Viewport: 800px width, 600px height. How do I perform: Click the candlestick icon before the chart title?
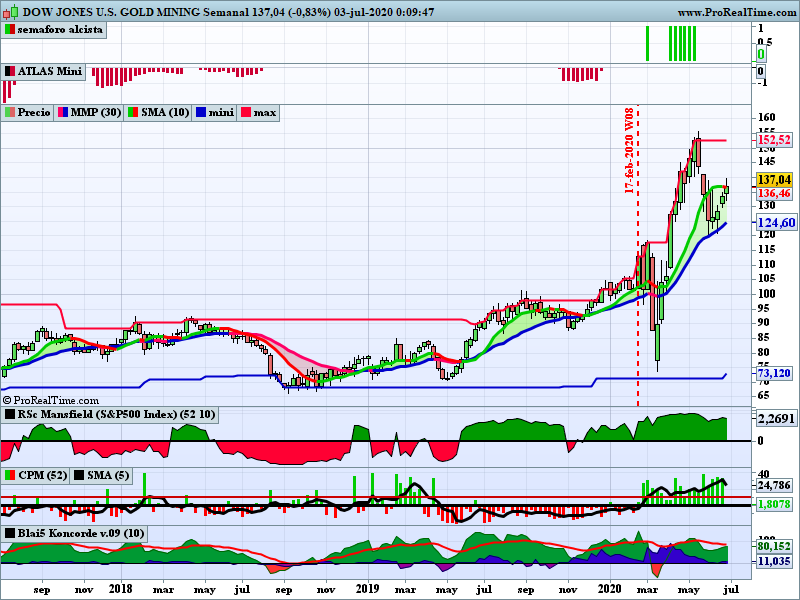click(x=11, y=12)
